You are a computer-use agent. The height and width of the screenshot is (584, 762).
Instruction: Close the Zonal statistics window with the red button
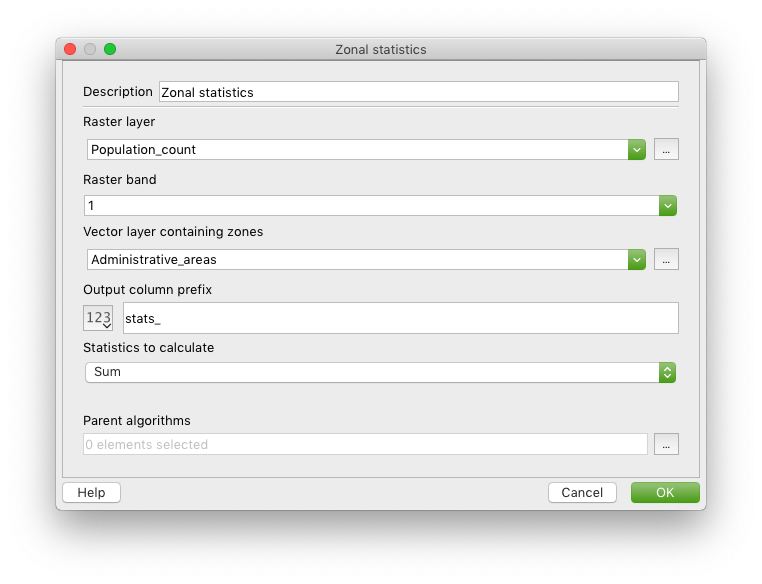[70, 49]
